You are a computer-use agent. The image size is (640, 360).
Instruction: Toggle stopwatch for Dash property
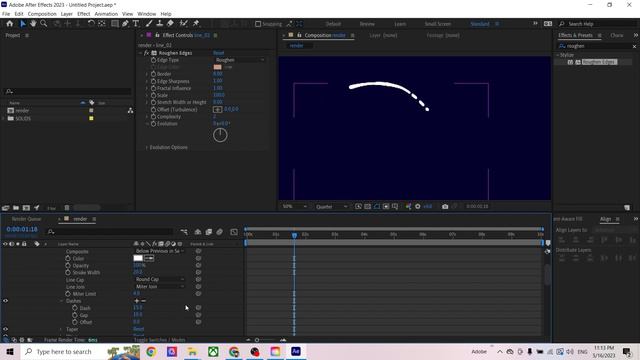click(x=75, y=308)
